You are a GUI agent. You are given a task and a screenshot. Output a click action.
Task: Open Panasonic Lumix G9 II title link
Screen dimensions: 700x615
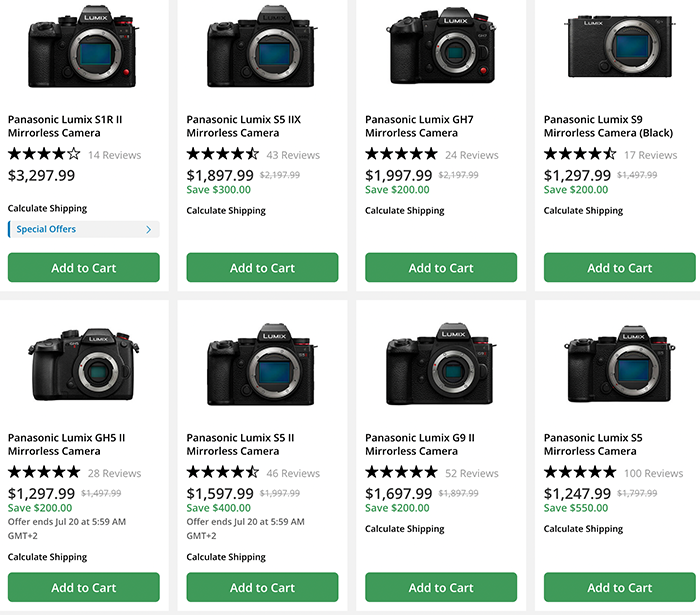(419, 444)
